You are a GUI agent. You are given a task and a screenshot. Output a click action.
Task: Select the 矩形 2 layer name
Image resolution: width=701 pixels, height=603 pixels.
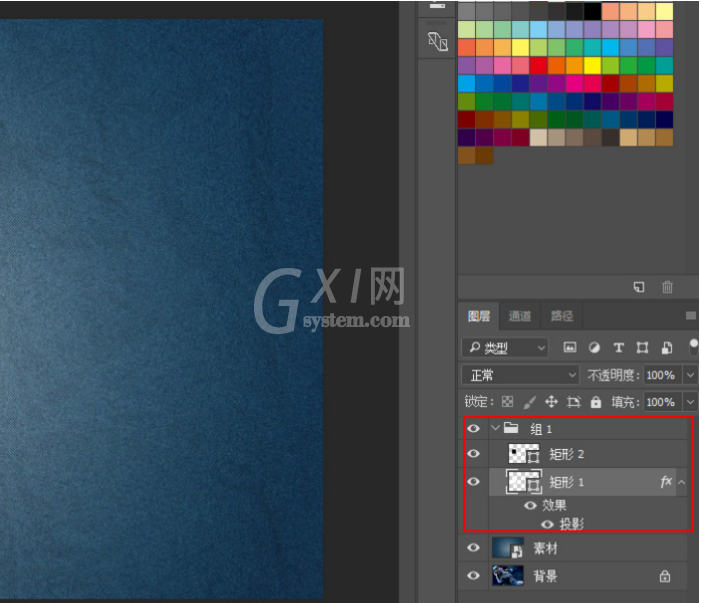click(x=566, y=454)
